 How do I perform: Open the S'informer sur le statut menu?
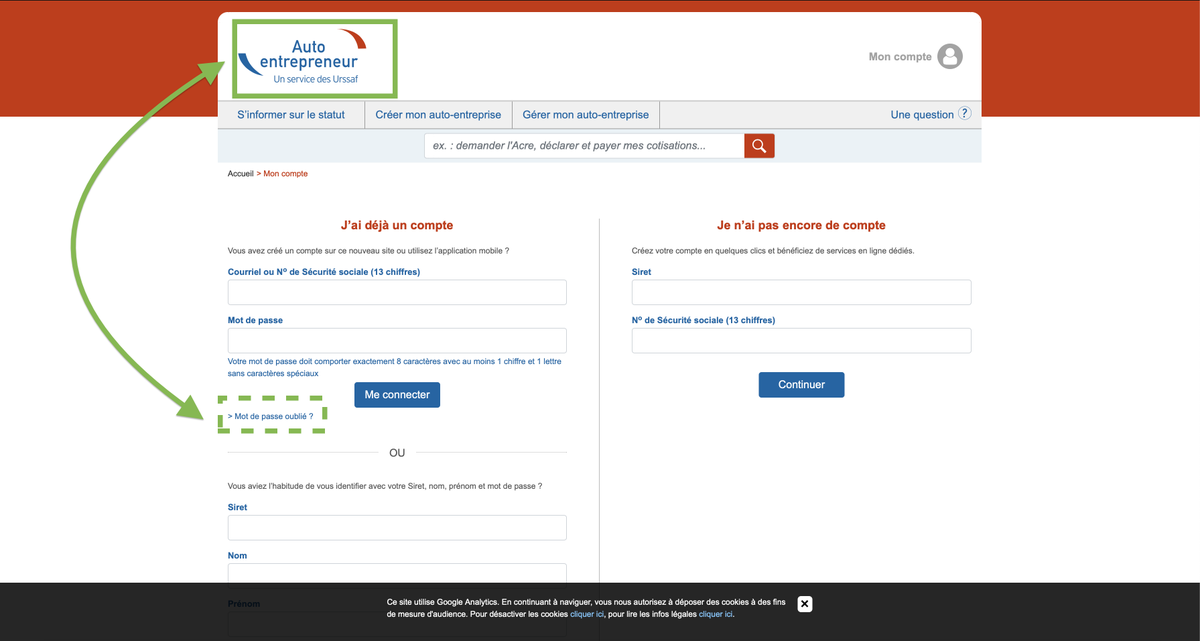pos(291,115)
